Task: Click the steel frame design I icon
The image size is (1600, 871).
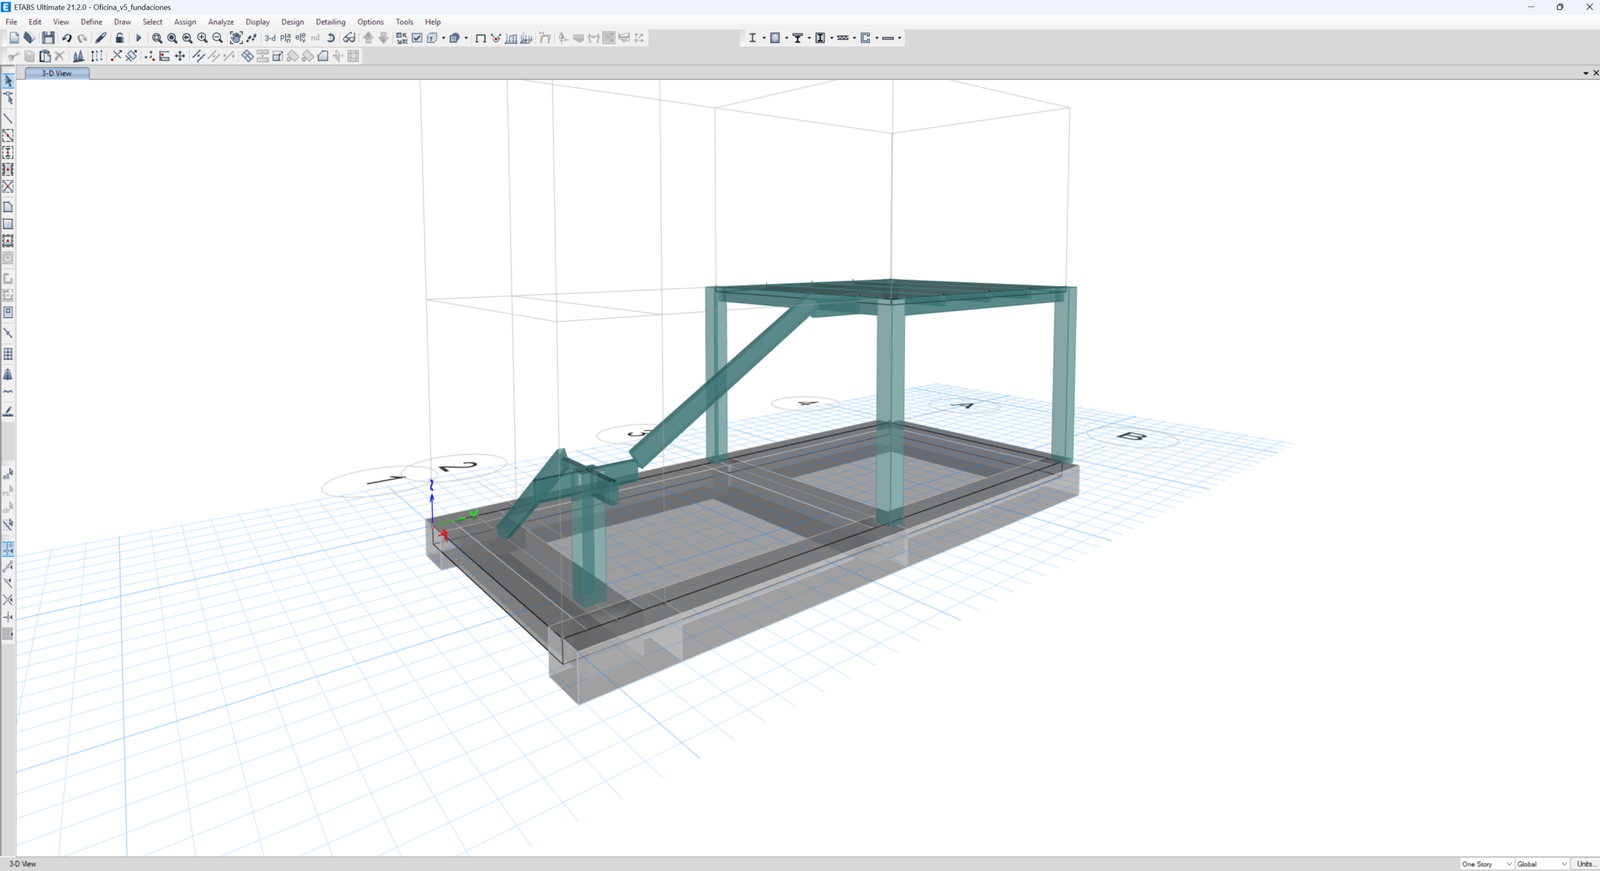Action: point(752,38)
